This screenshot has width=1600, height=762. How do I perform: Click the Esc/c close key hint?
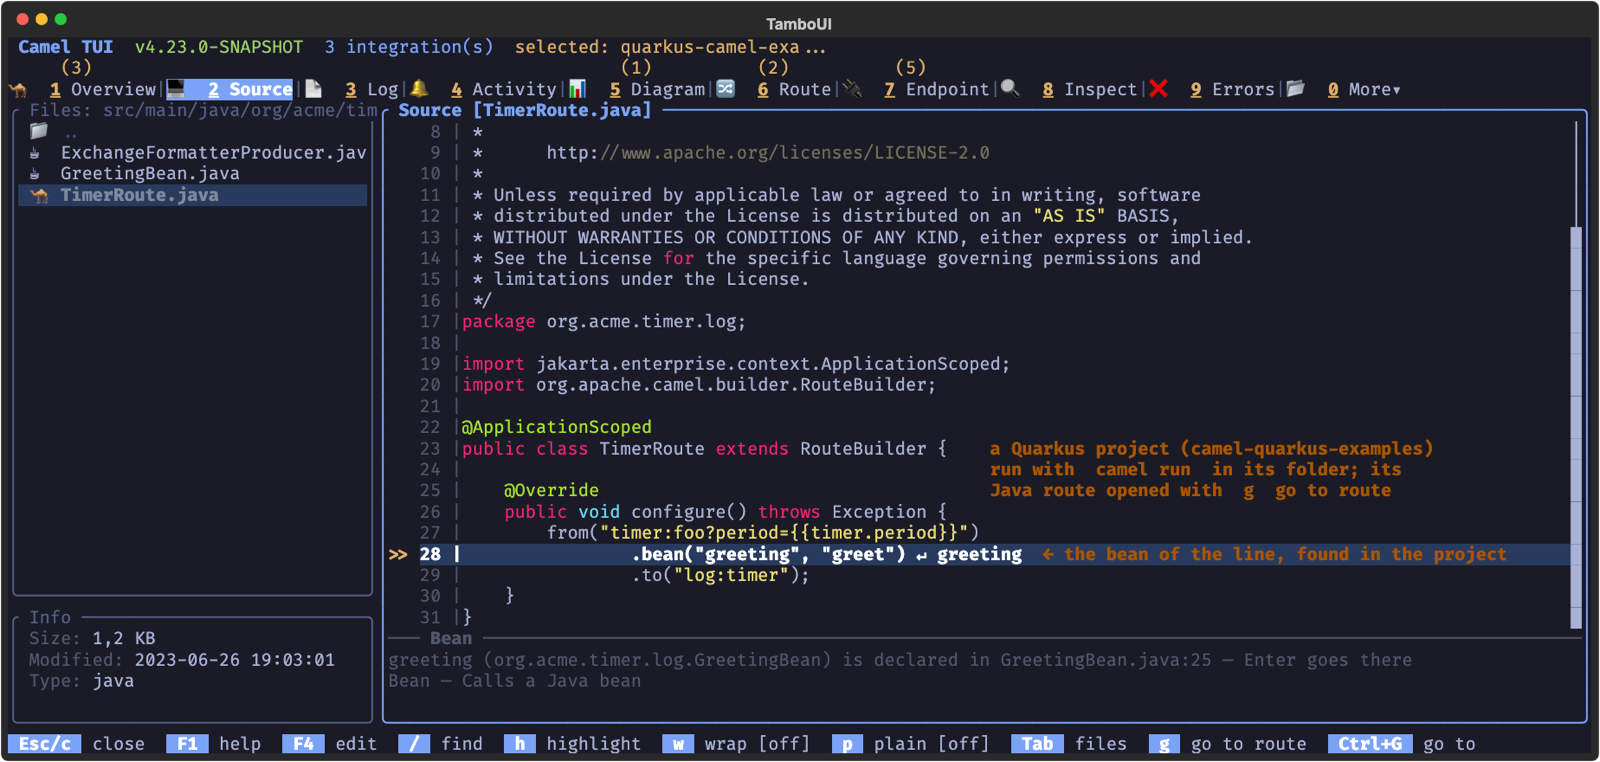point(76,744)
